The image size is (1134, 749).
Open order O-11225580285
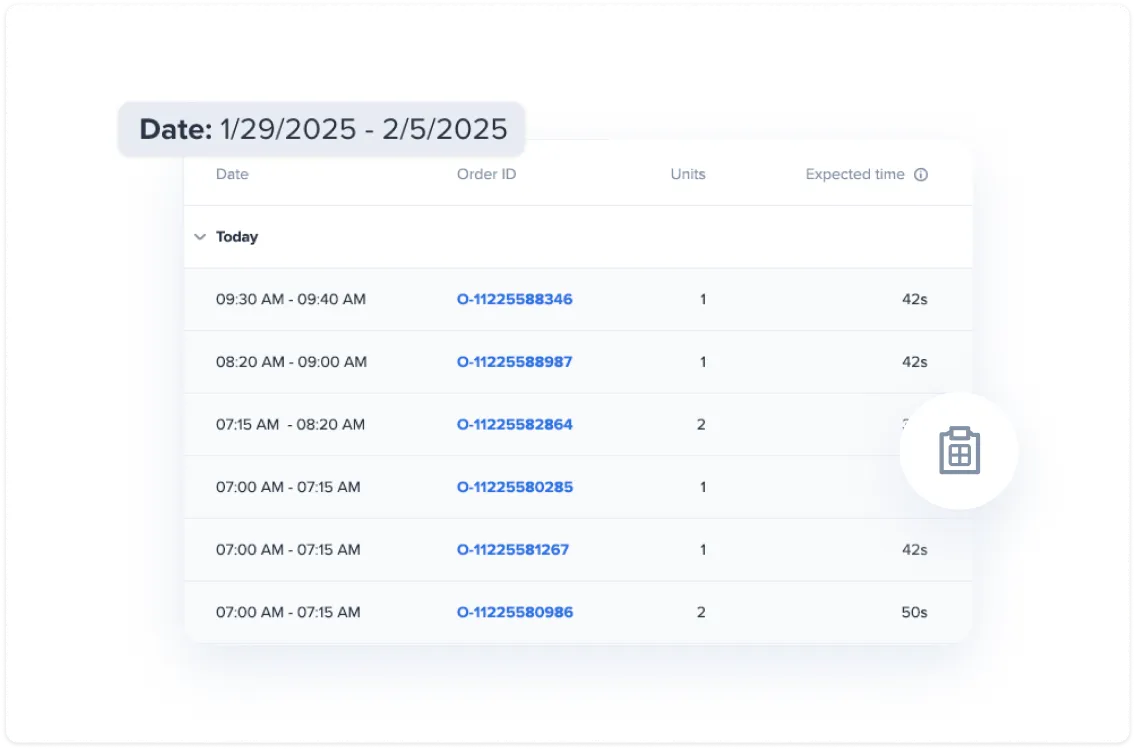pos(514,487)
